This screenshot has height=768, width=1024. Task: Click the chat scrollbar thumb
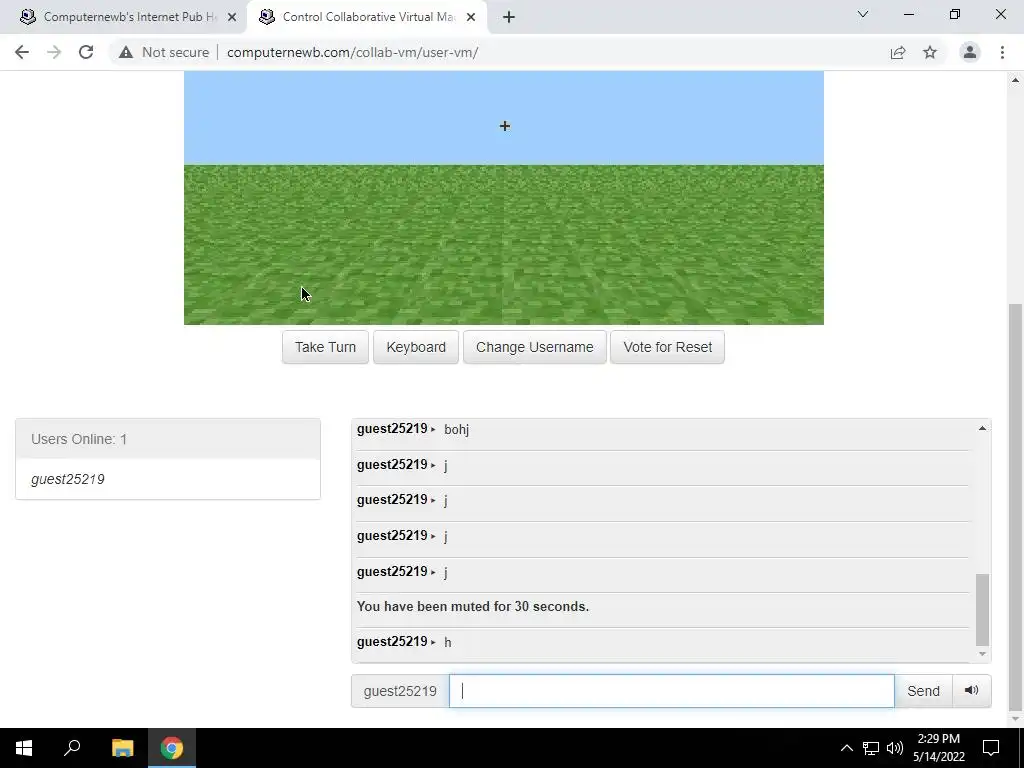click(982, 610)
